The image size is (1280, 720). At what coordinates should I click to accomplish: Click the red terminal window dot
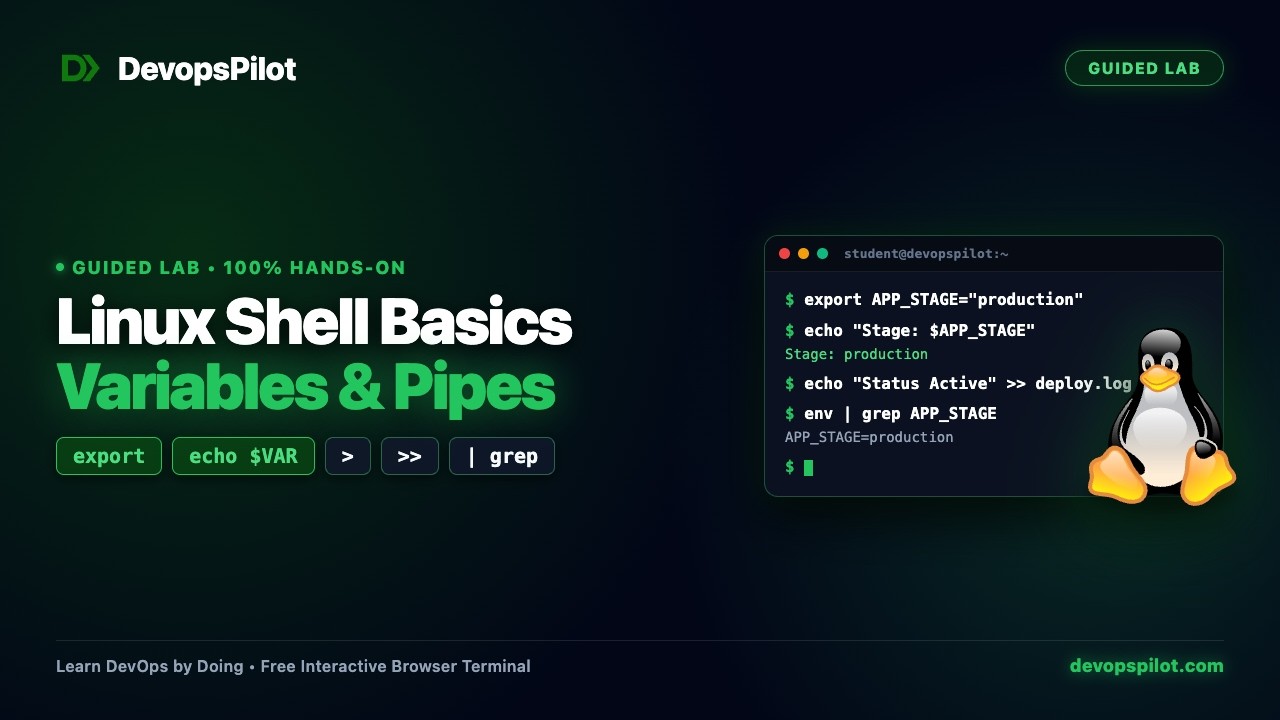click(784, 254)
